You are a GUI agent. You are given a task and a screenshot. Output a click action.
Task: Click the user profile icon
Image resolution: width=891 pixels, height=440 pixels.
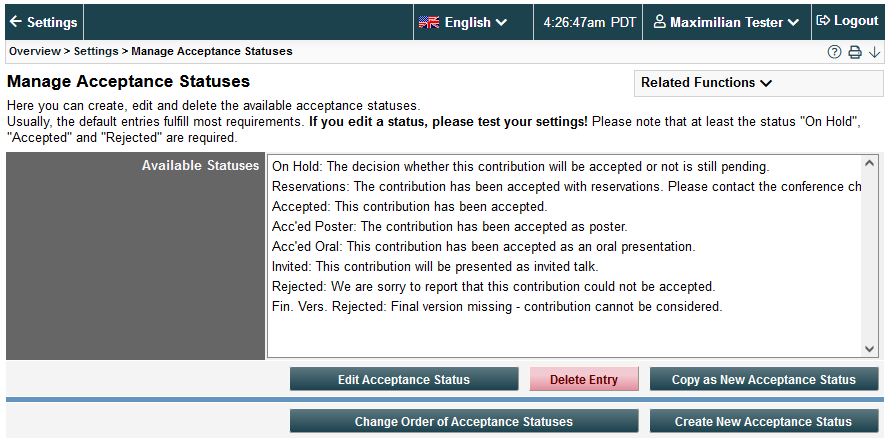click(659, 22)
